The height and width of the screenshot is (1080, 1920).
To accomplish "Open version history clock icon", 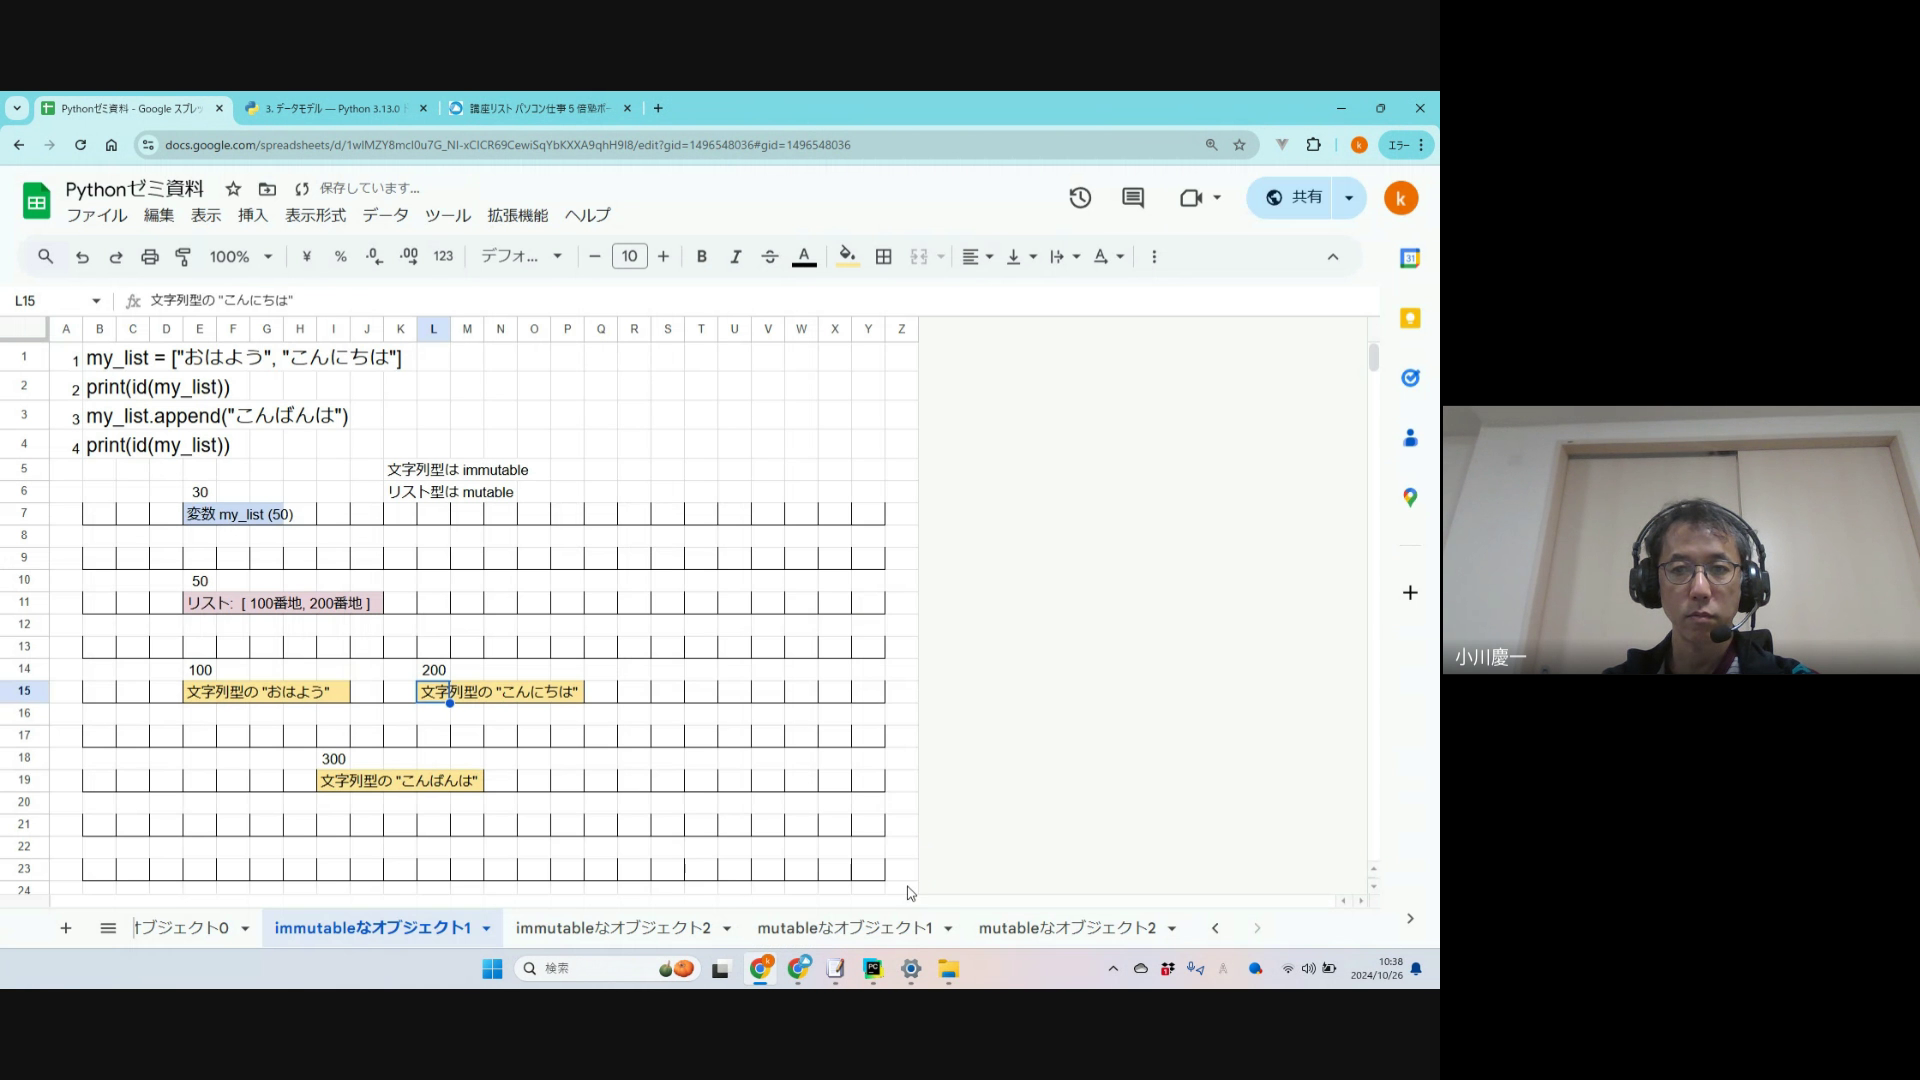I will (1080, 198).
